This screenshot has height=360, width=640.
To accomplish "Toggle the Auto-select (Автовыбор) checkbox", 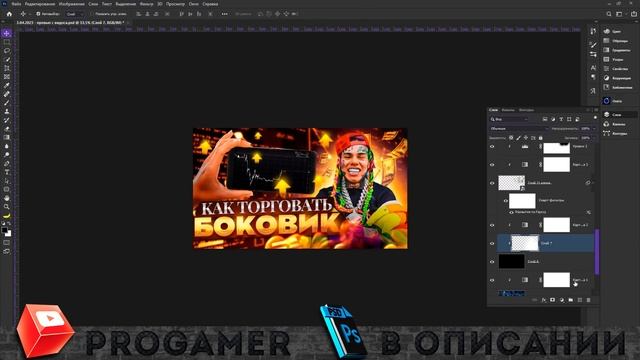I will [38, 14].
